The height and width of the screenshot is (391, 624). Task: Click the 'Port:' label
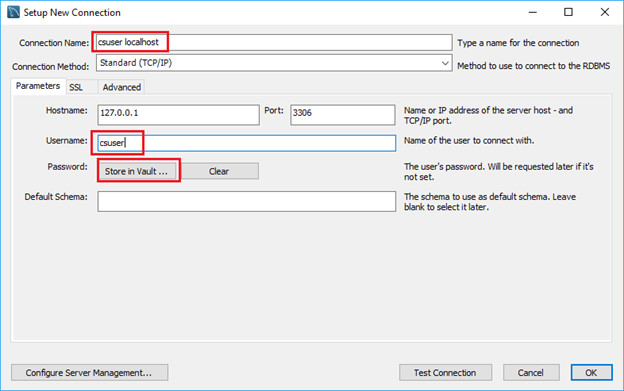[x=274, y=111]
